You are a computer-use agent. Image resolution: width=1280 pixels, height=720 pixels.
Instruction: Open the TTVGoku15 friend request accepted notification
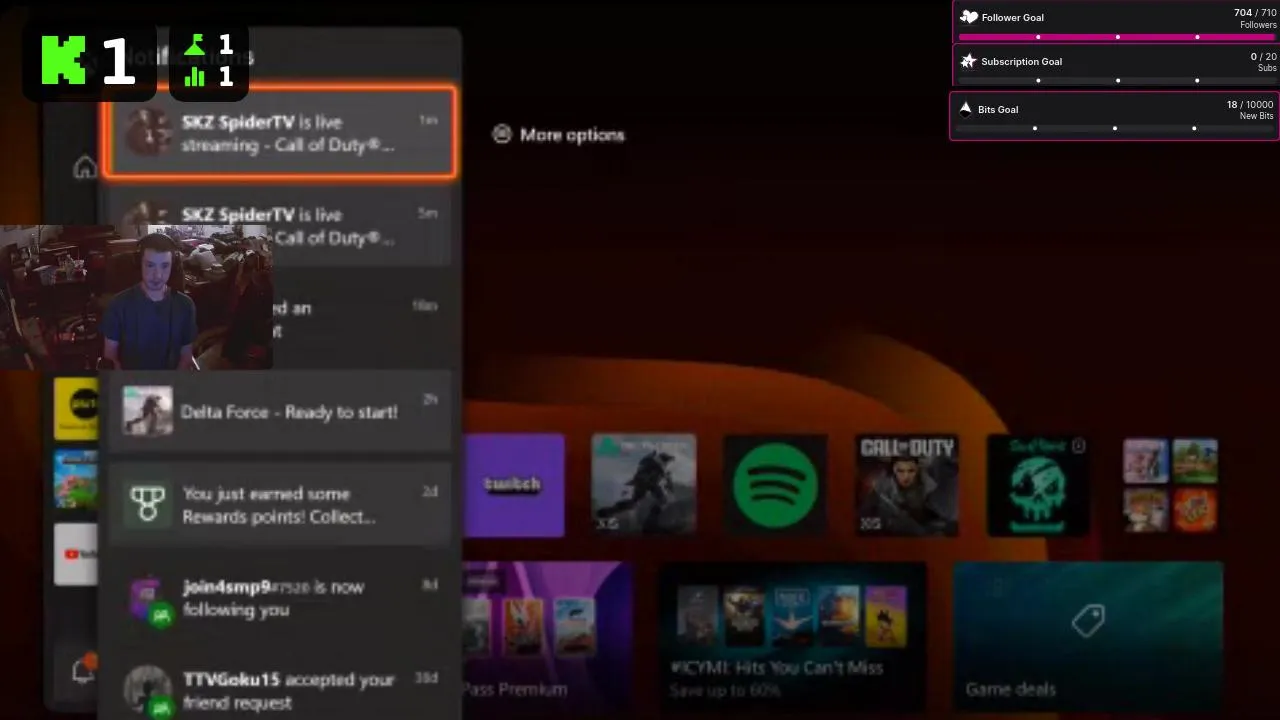pos(279,688)
